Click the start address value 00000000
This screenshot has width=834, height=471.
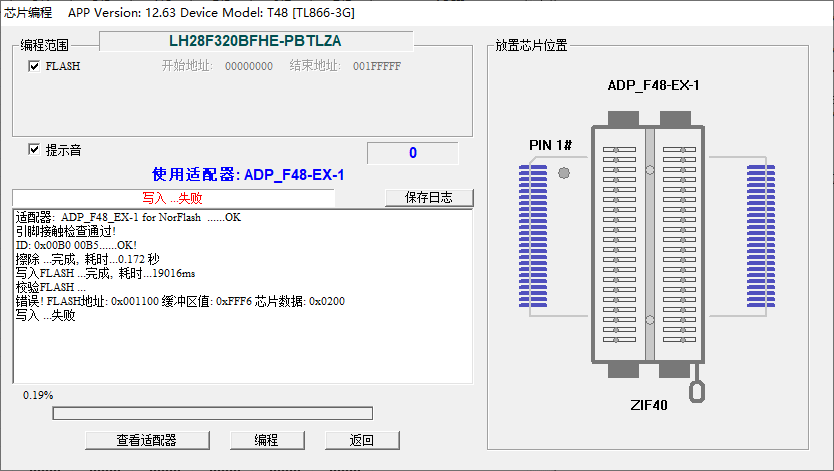(x=248, y=67)
